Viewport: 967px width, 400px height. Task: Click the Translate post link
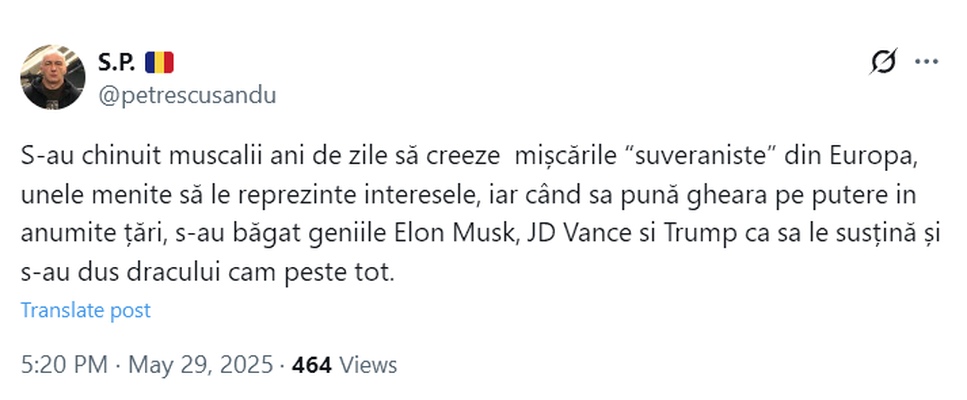86,310
